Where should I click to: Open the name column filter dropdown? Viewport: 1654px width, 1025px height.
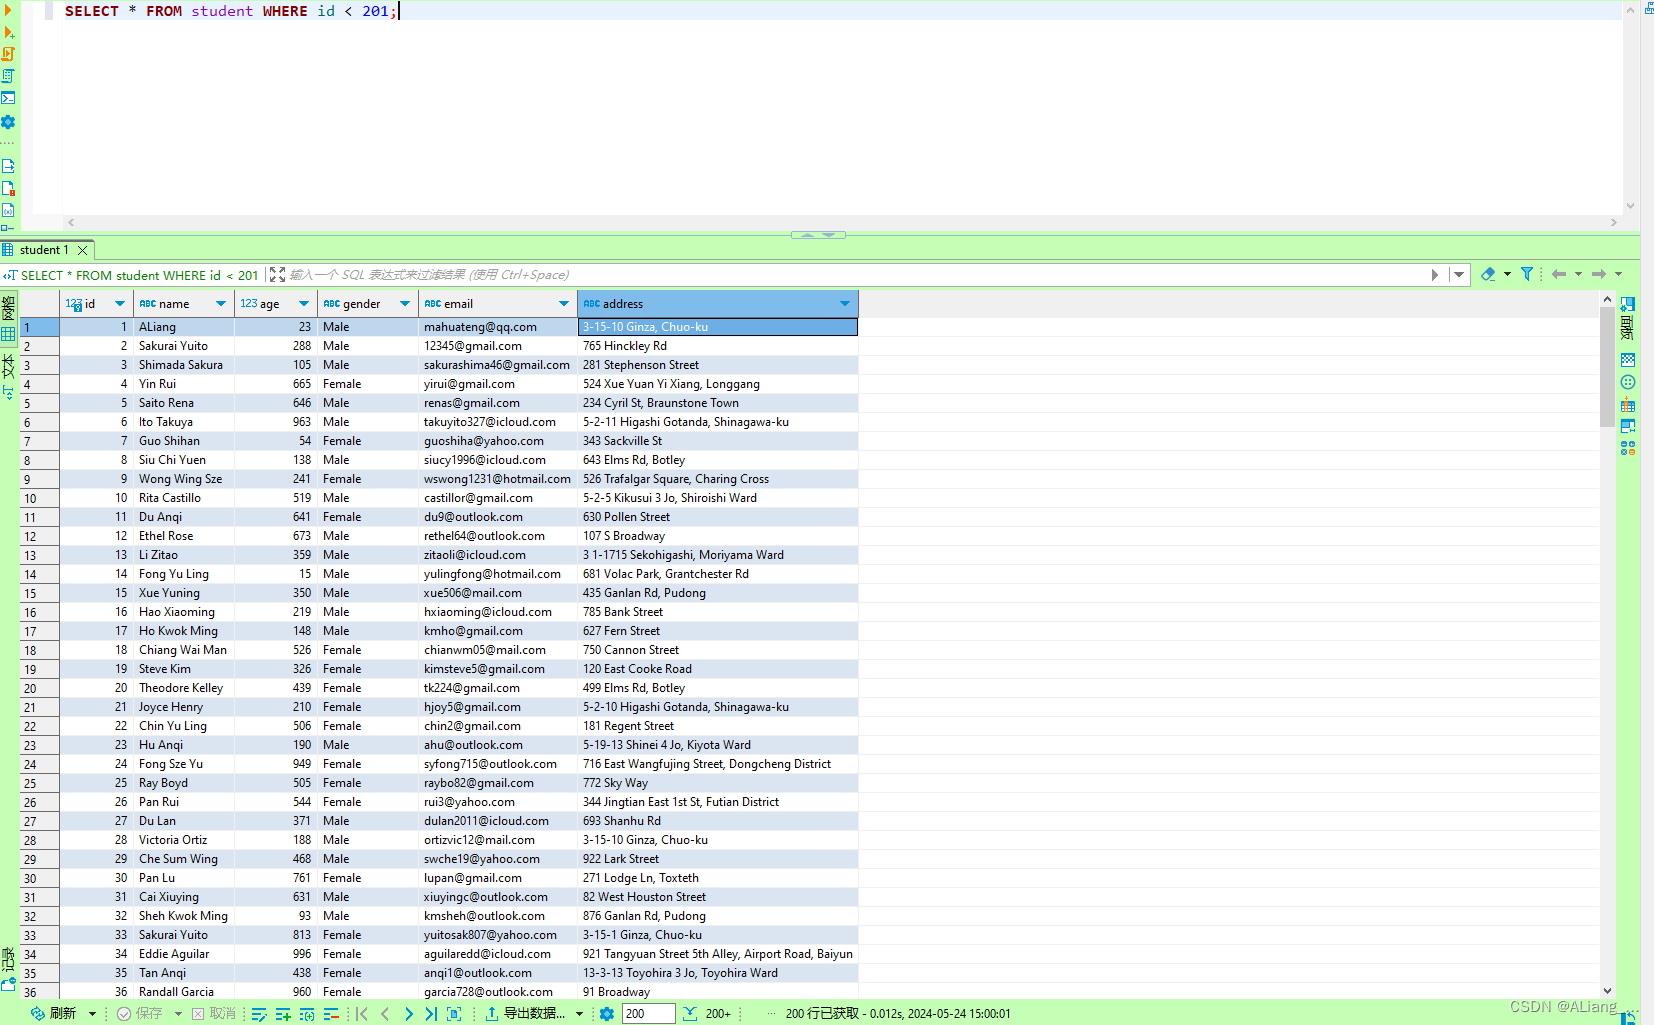[x=221, y=304]
